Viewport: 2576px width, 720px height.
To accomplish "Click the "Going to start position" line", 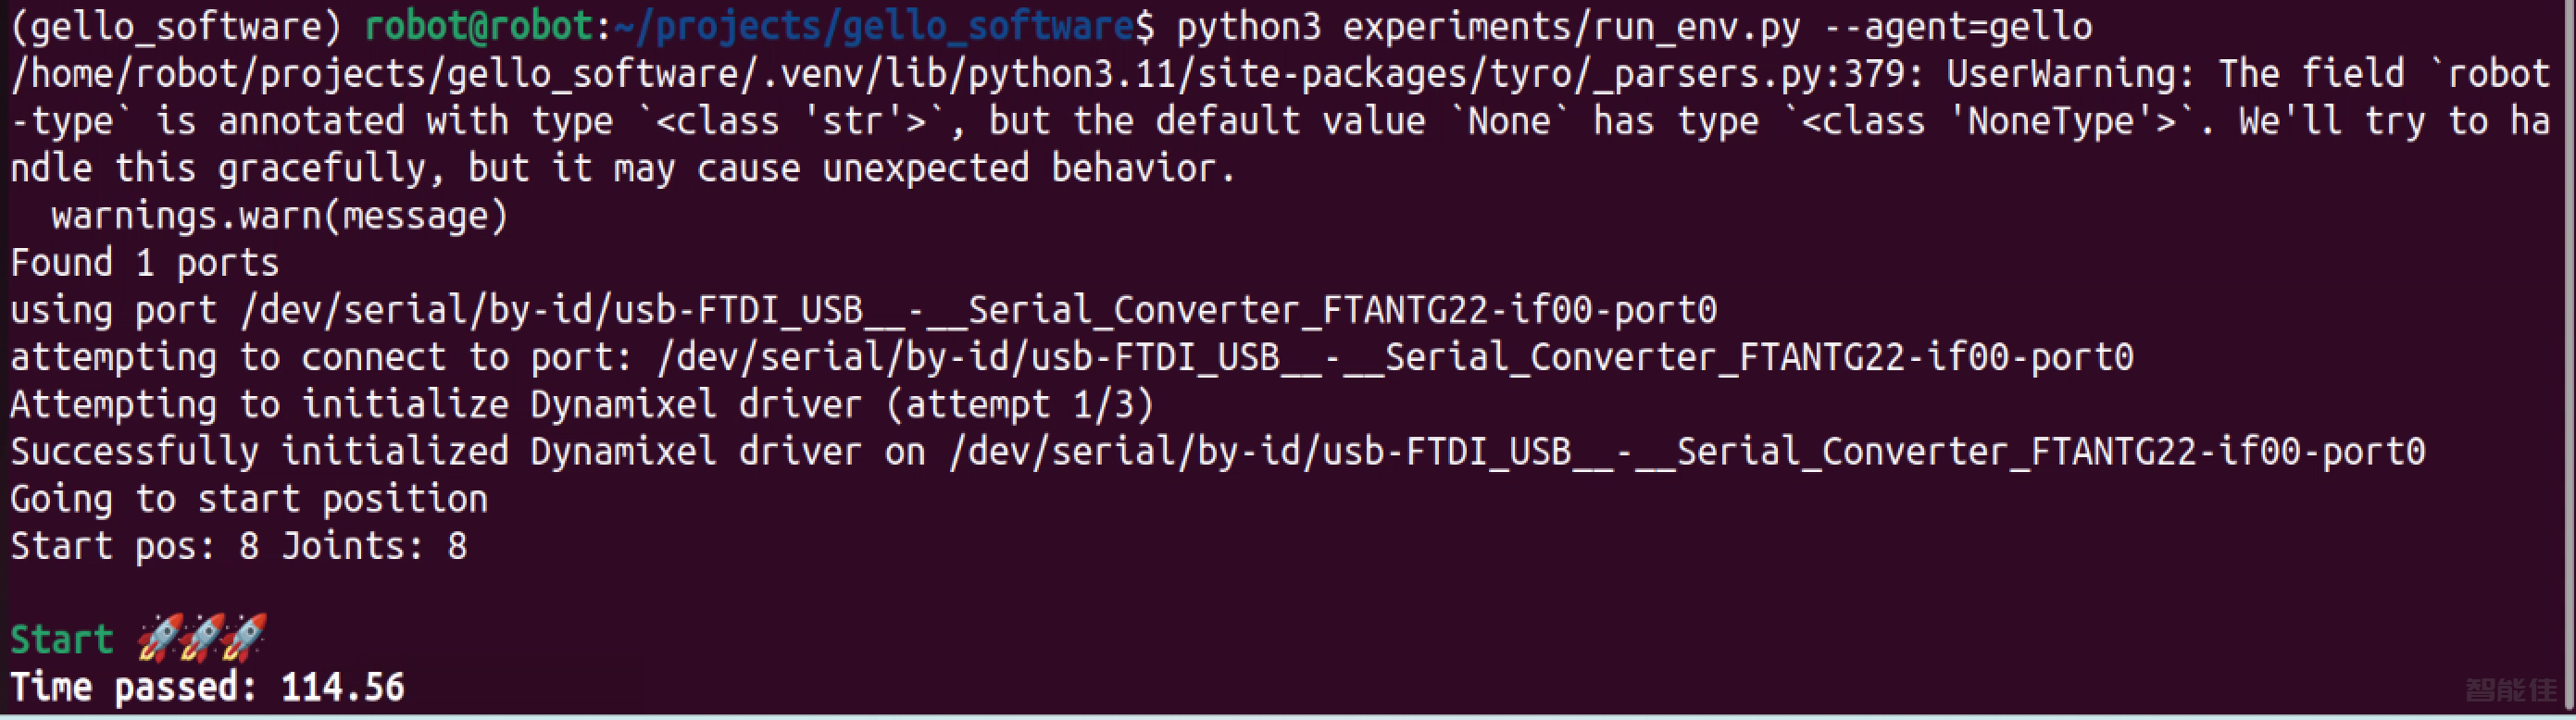I will 249,499.
